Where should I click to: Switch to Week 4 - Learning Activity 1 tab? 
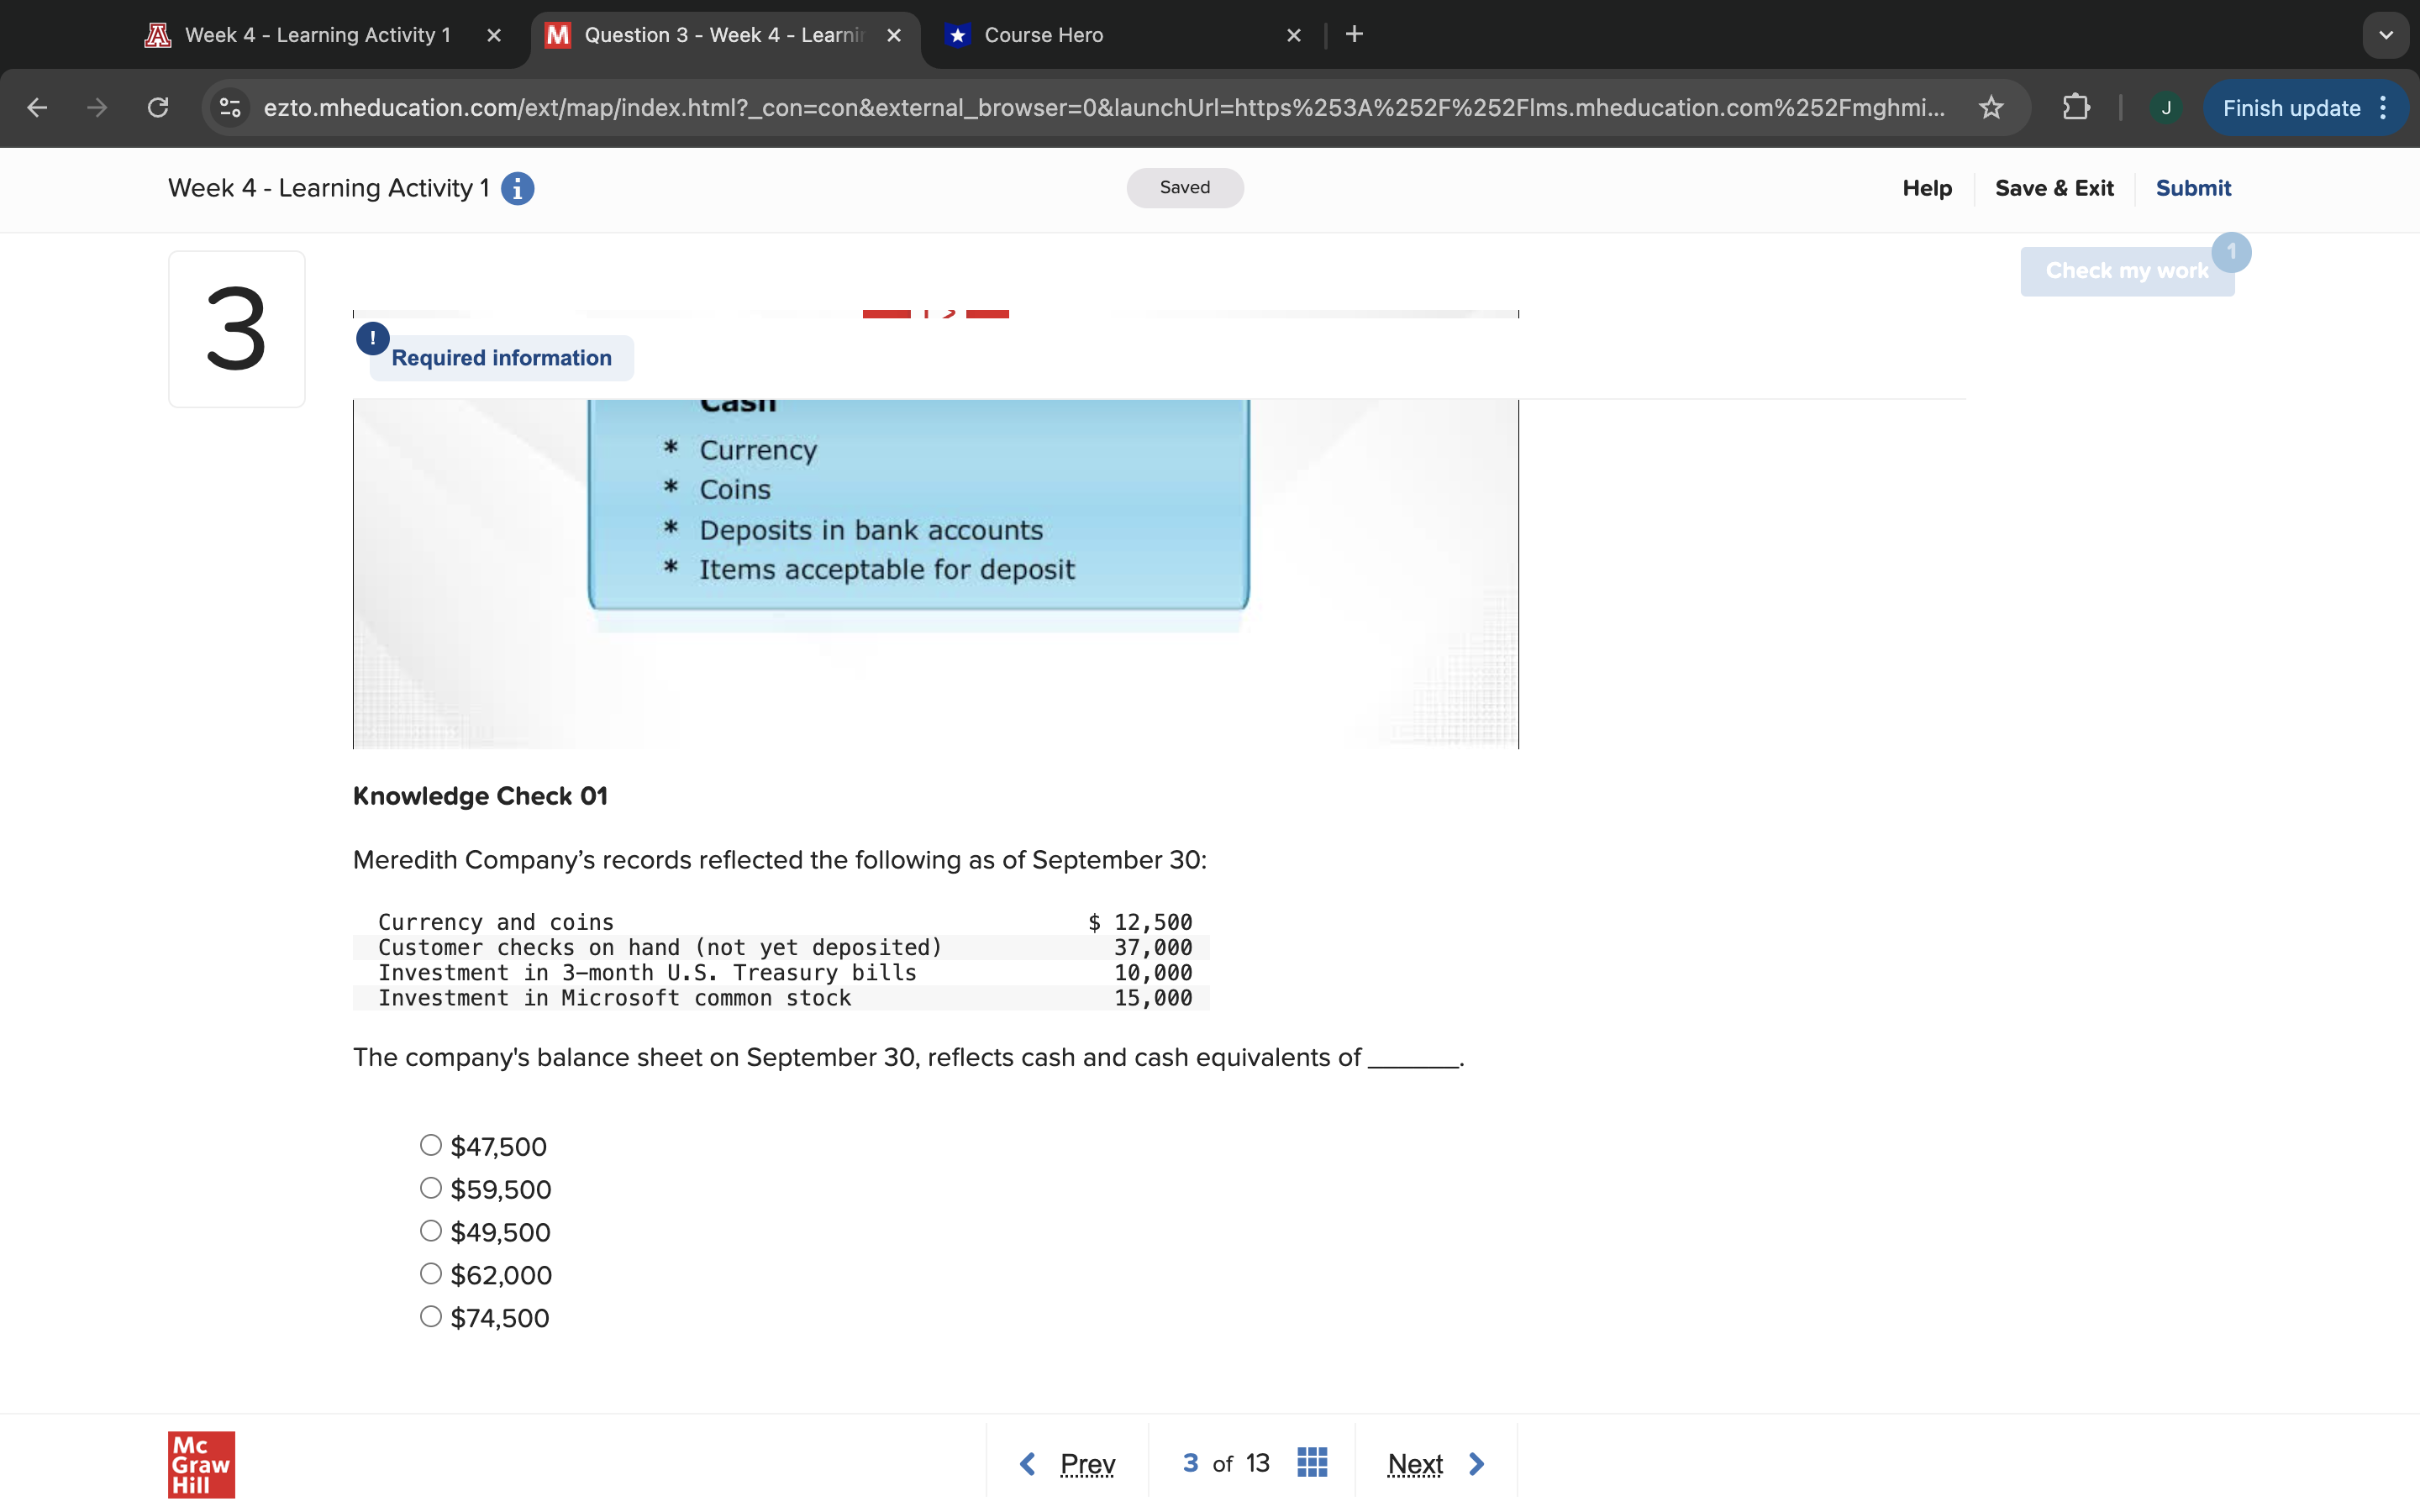click(x=318, y=35)
